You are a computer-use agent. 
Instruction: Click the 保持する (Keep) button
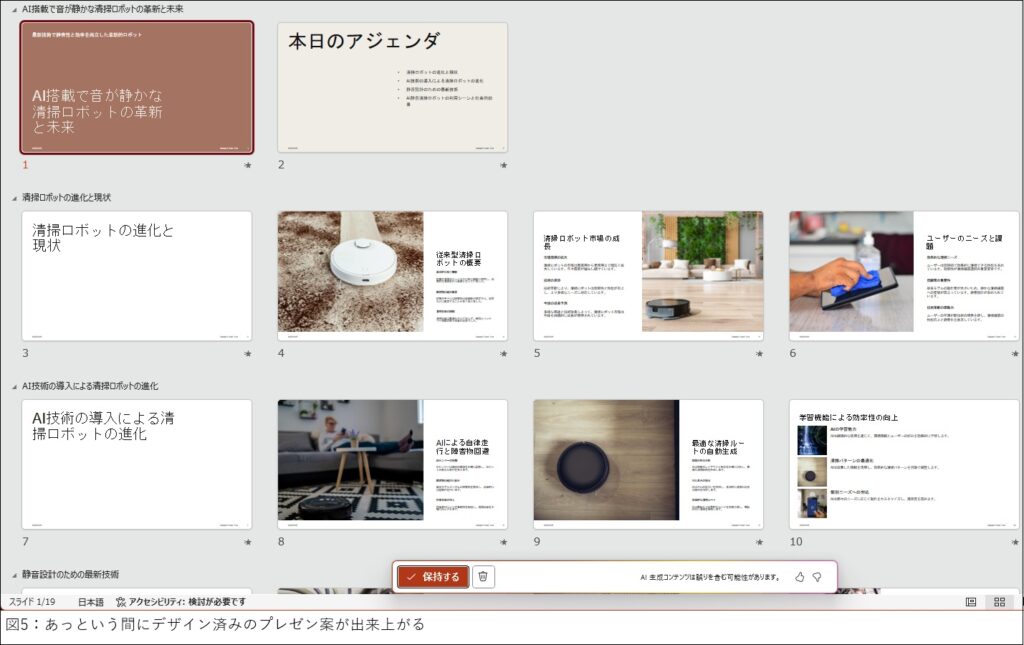tap(432, 577)
